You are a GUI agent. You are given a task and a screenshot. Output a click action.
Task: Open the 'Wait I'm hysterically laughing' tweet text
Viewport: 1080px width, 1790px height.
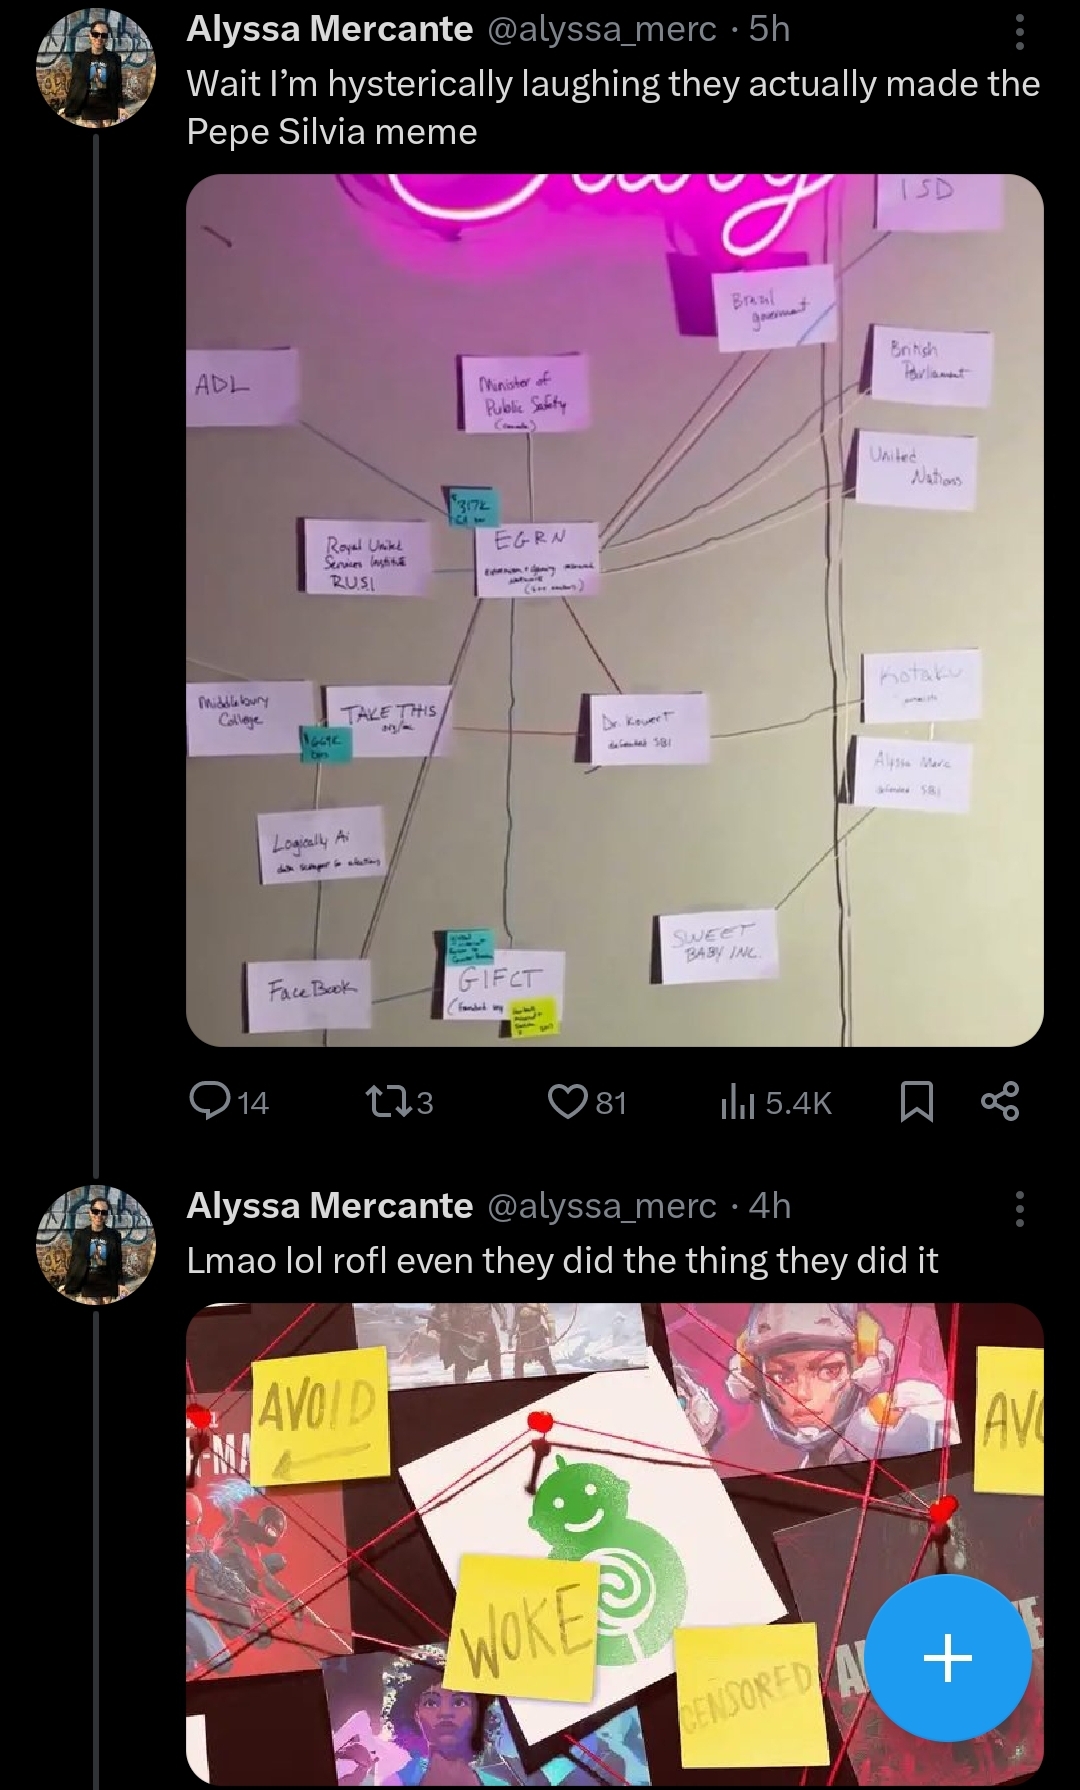[613, 107]
